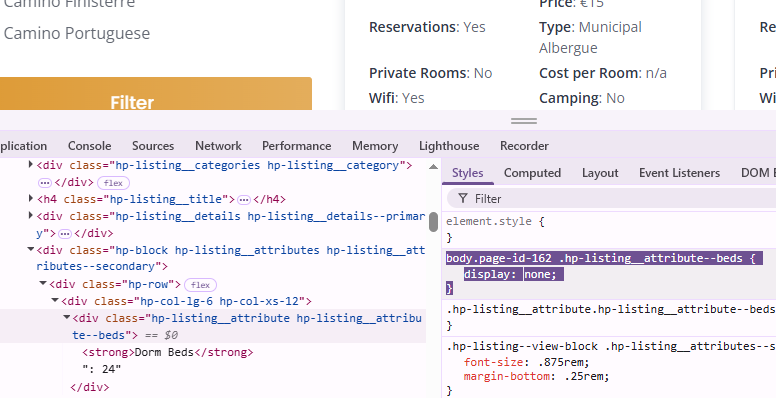Image resolution: width=776 pixels, height=398 pixels.
Task: Click the element.style rule header
Action: click(x=495, y=221)
